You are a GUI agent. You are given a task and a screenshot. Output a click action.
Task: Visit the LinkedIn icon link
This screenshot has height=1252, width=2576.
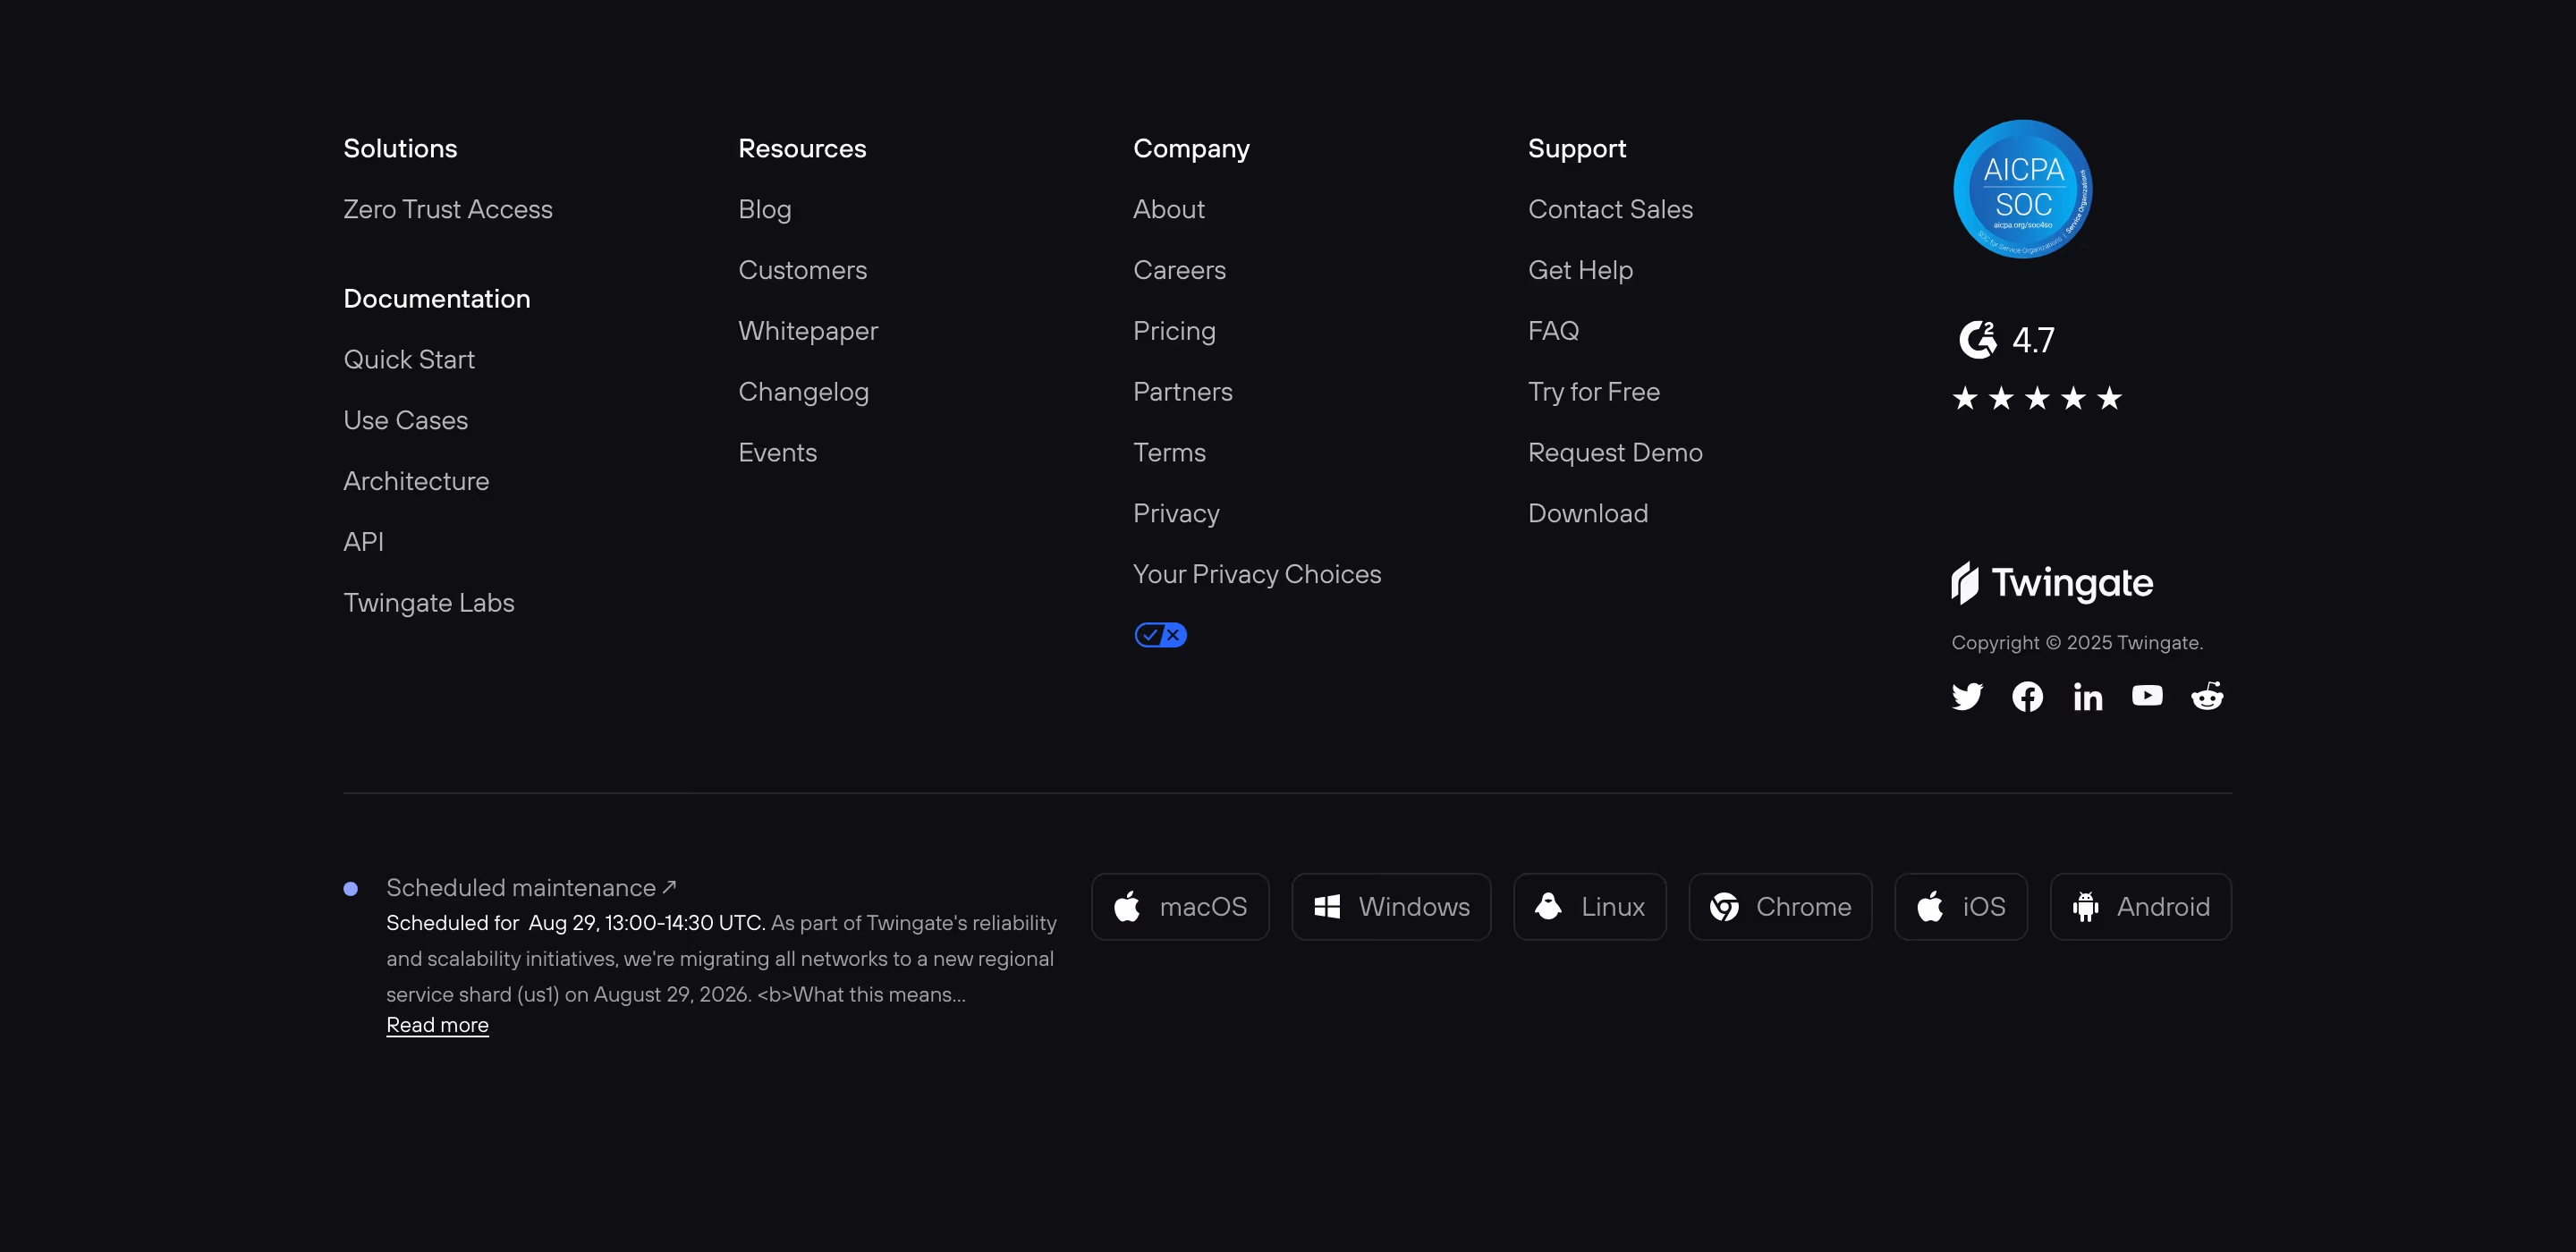click(2087, 696)
